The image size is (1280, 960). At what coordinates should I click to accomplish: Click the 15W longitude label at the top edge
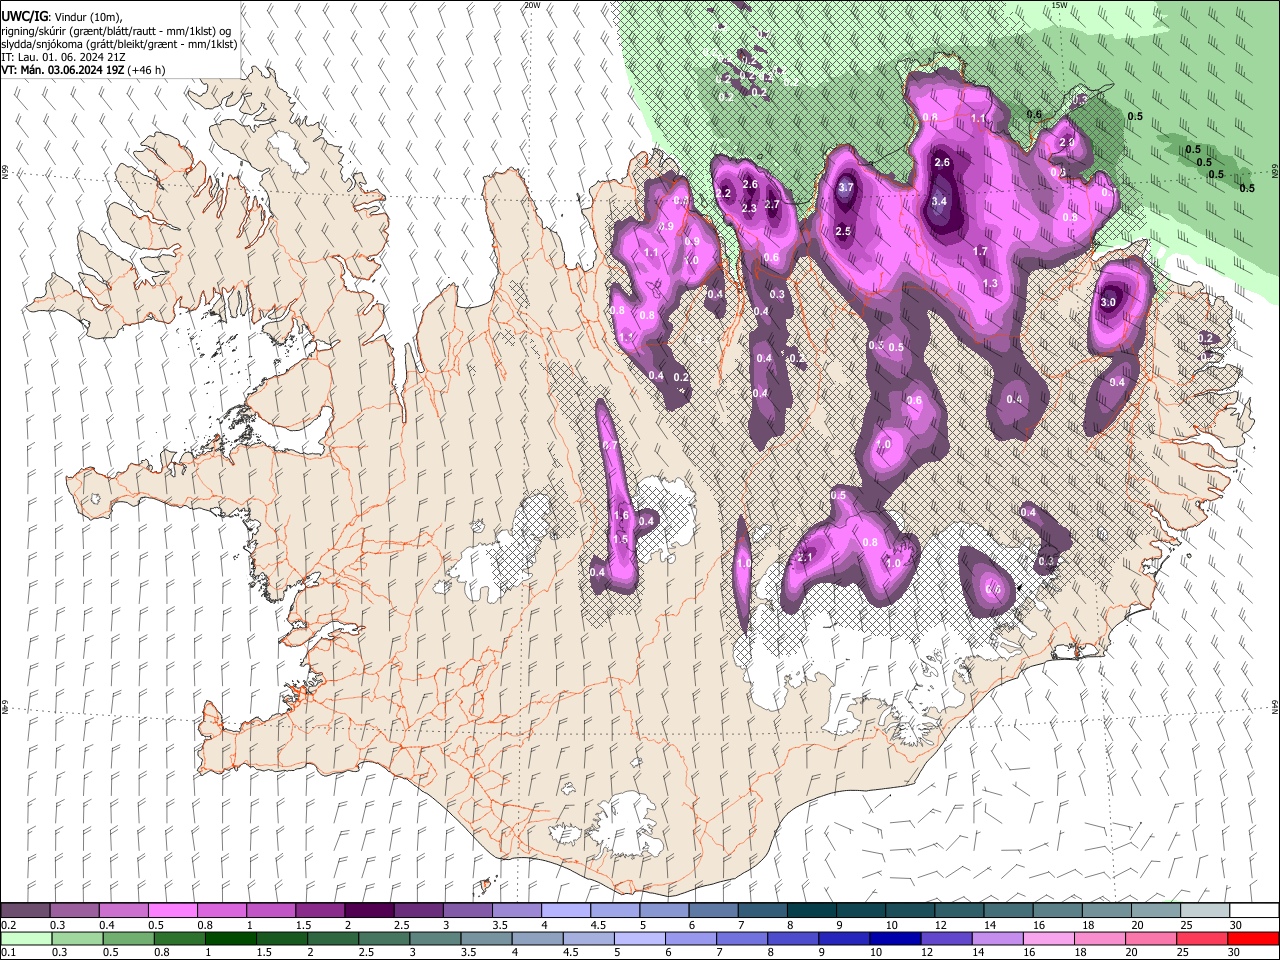1059,5
